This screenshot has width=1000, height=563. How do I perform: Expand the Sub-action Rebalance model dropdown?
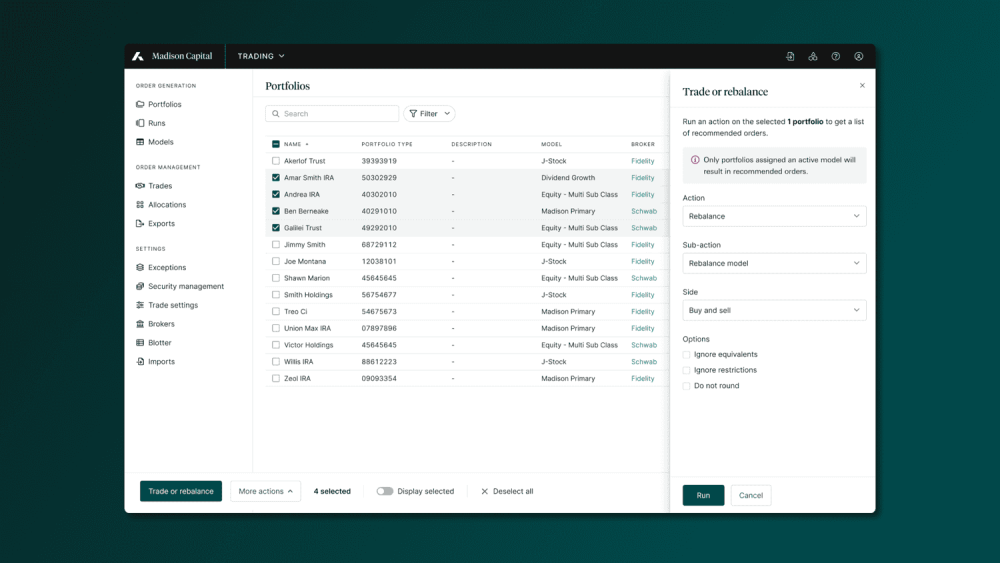(x=774, y=263)
